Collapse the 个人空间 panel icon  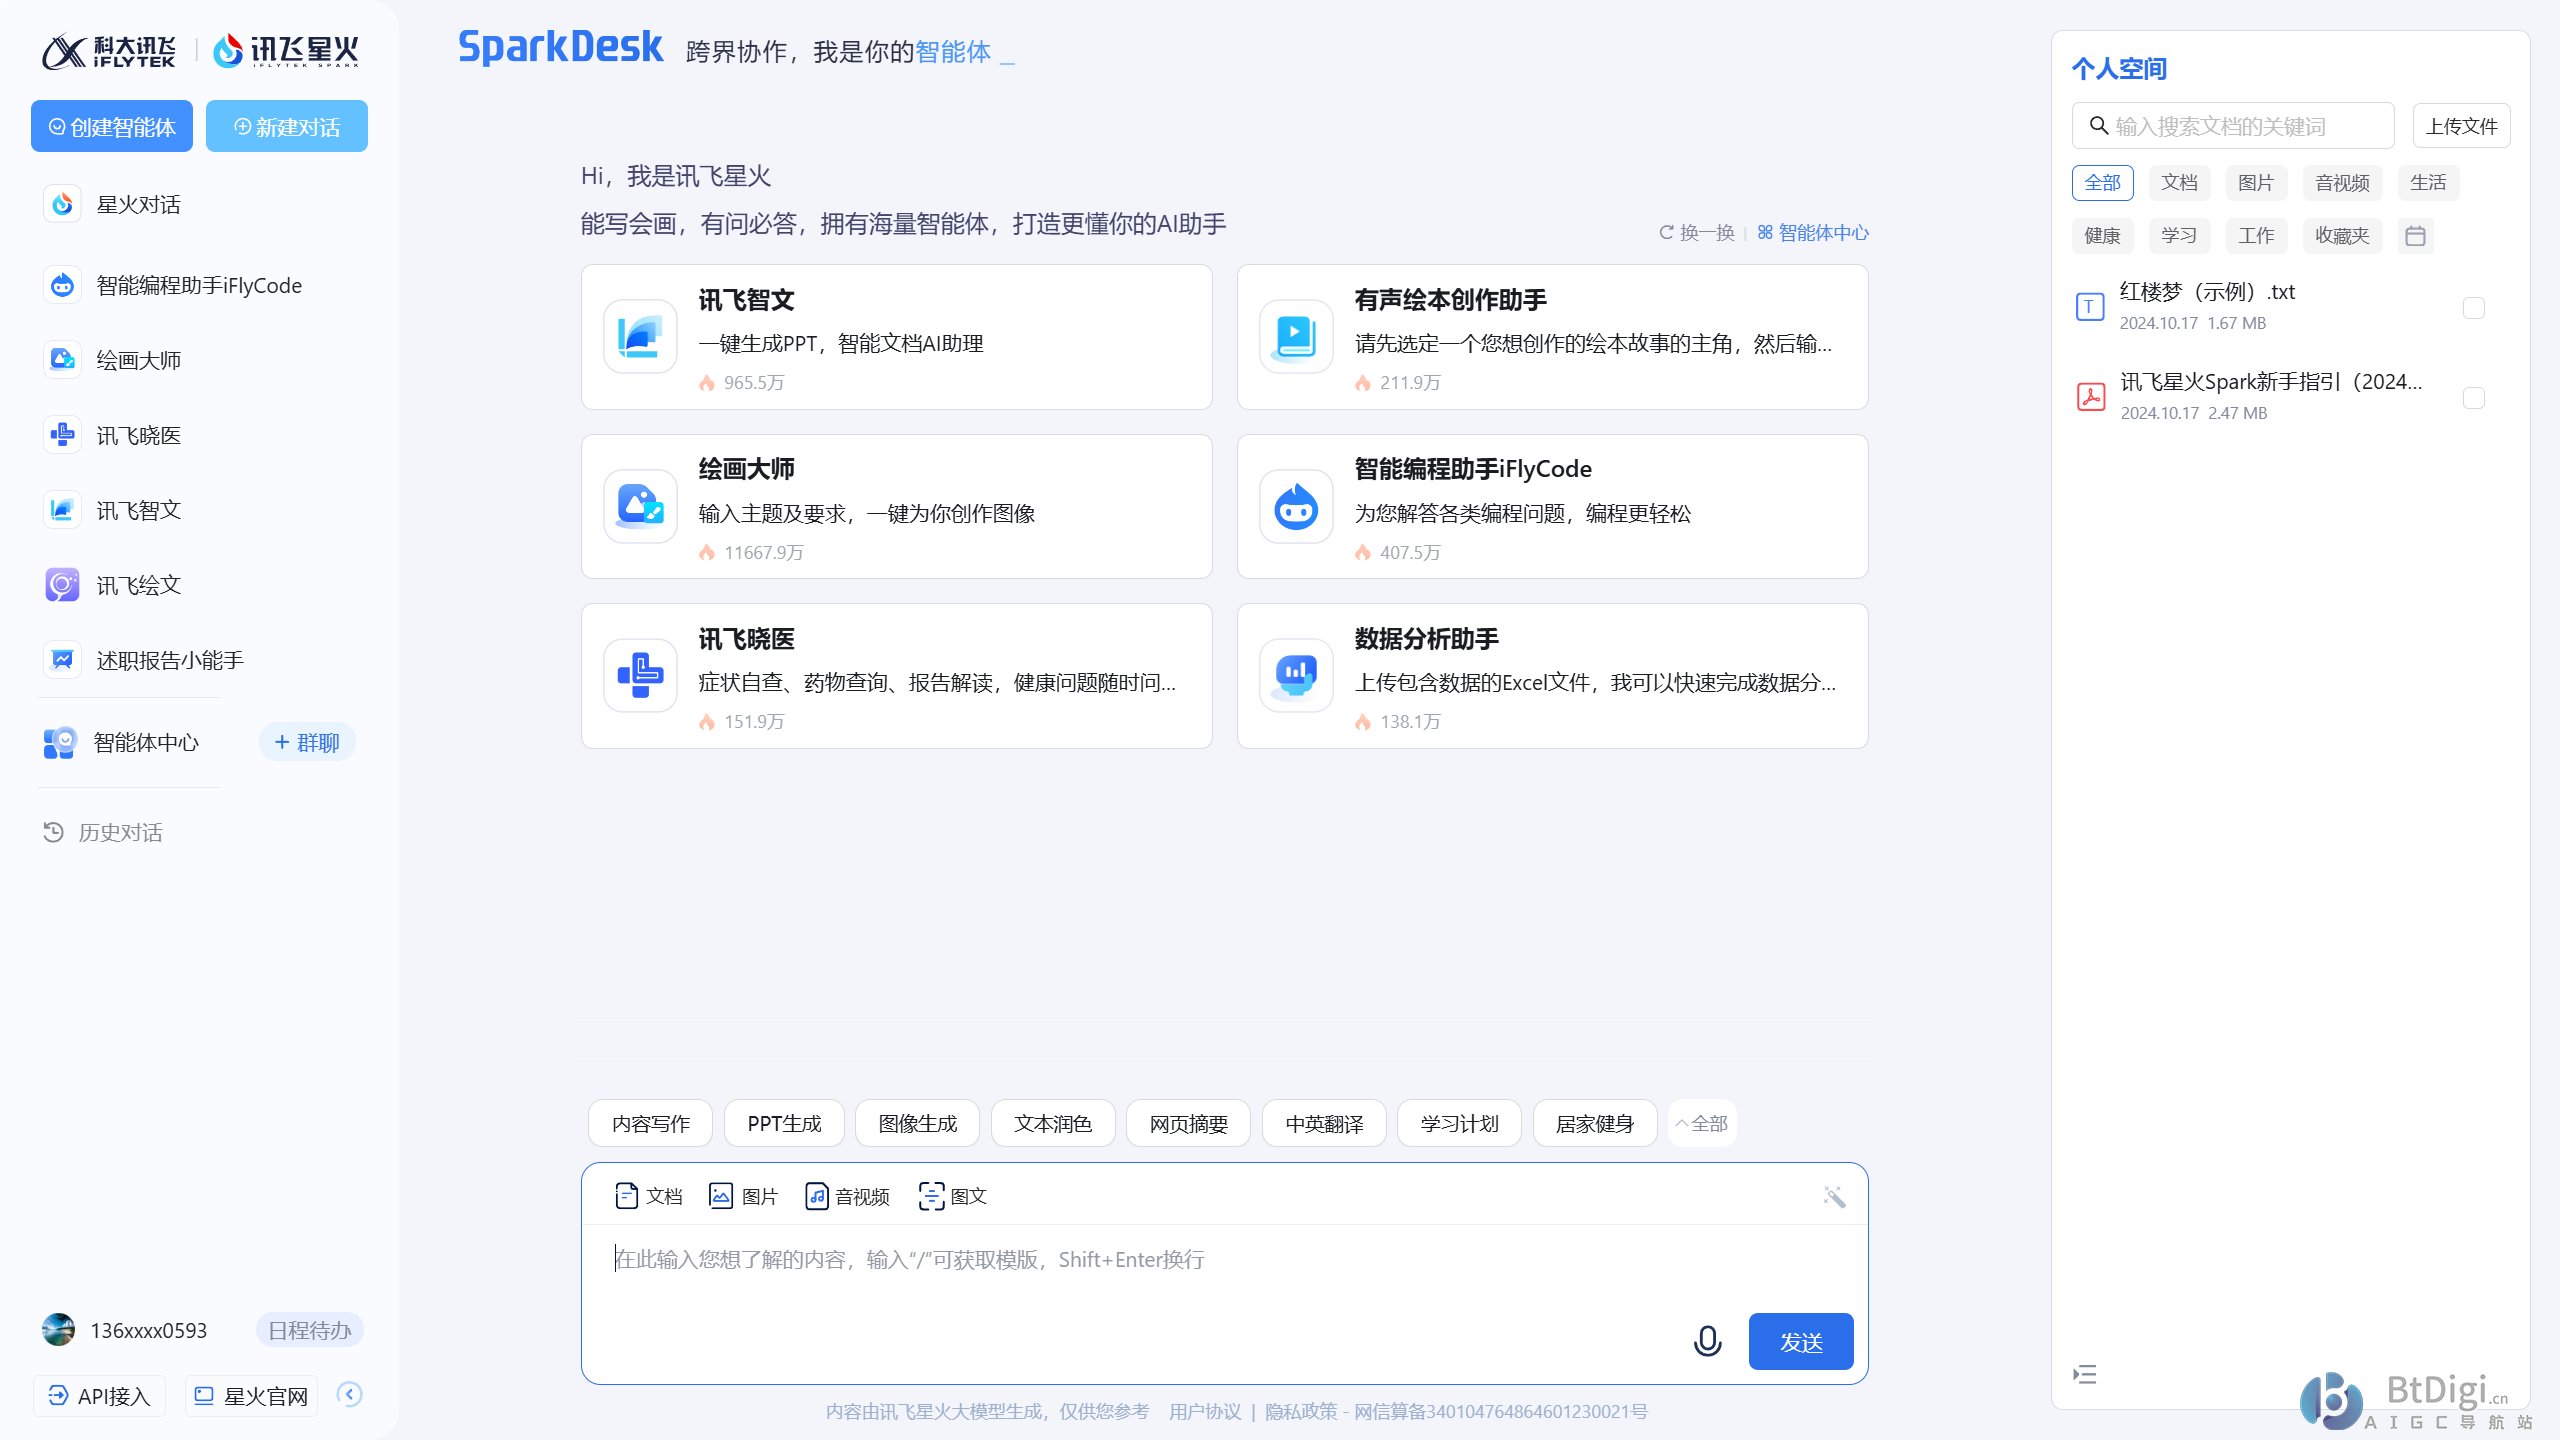[2085, 1374]
